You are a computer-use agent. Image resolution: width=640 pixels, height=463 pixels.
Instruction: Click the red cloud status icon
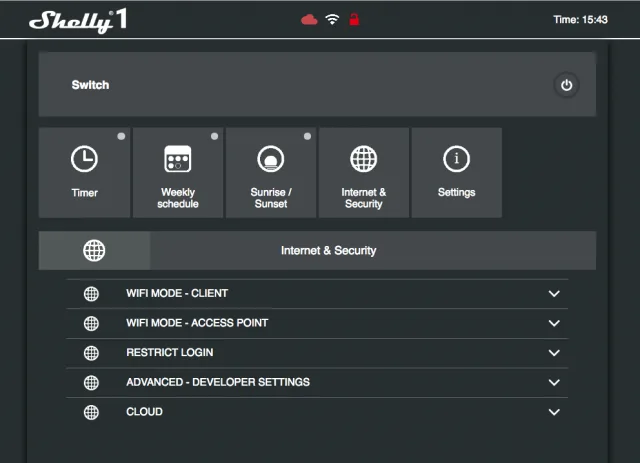pyautogui.click(x=310, y=20)
